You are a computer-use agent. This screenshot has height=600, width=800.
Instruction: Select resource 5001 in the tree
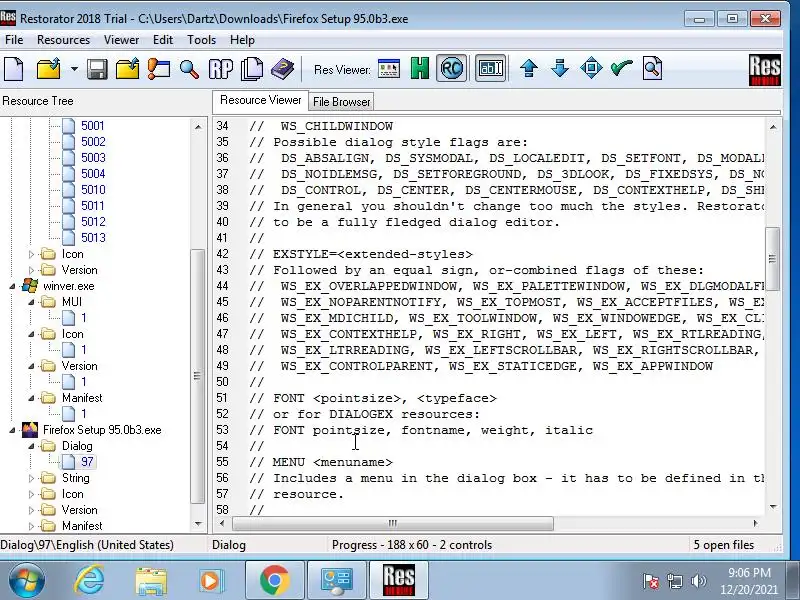pos(92,126)
